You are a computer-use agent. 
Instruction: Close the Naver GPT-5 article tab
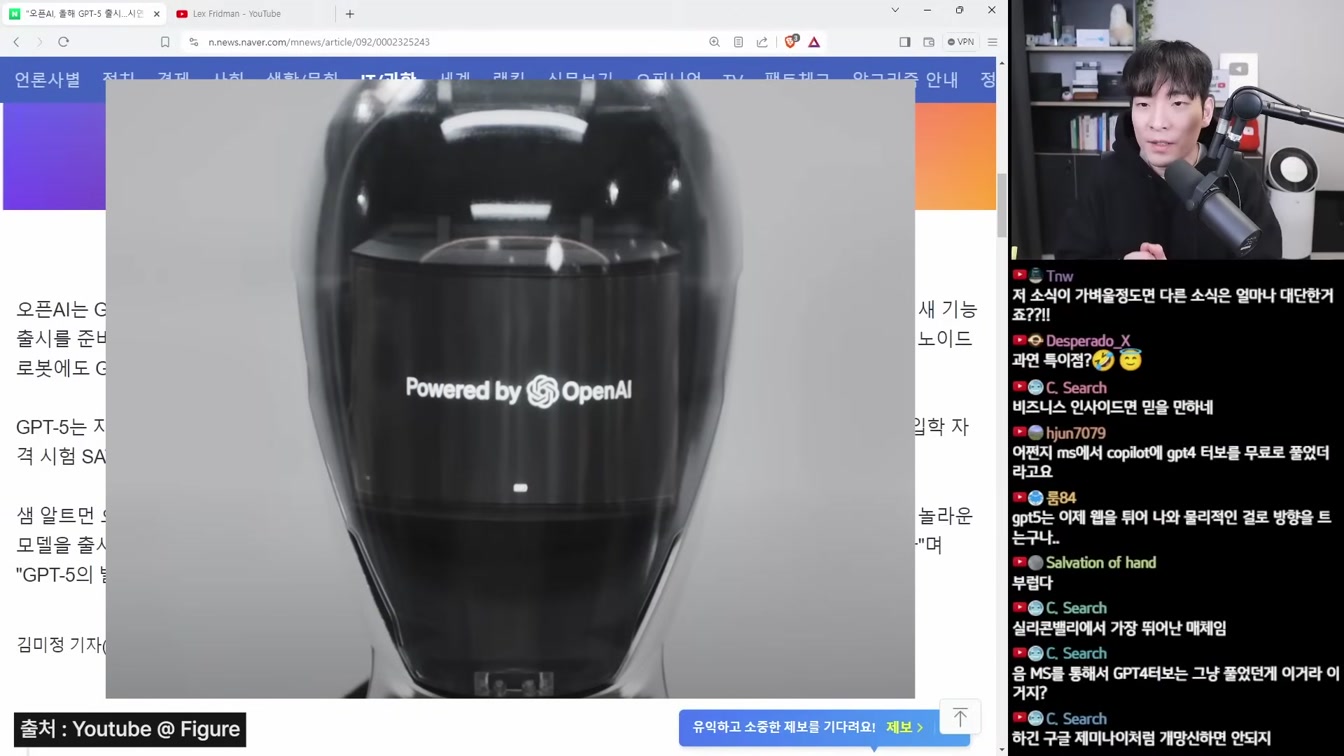point(156,14)
